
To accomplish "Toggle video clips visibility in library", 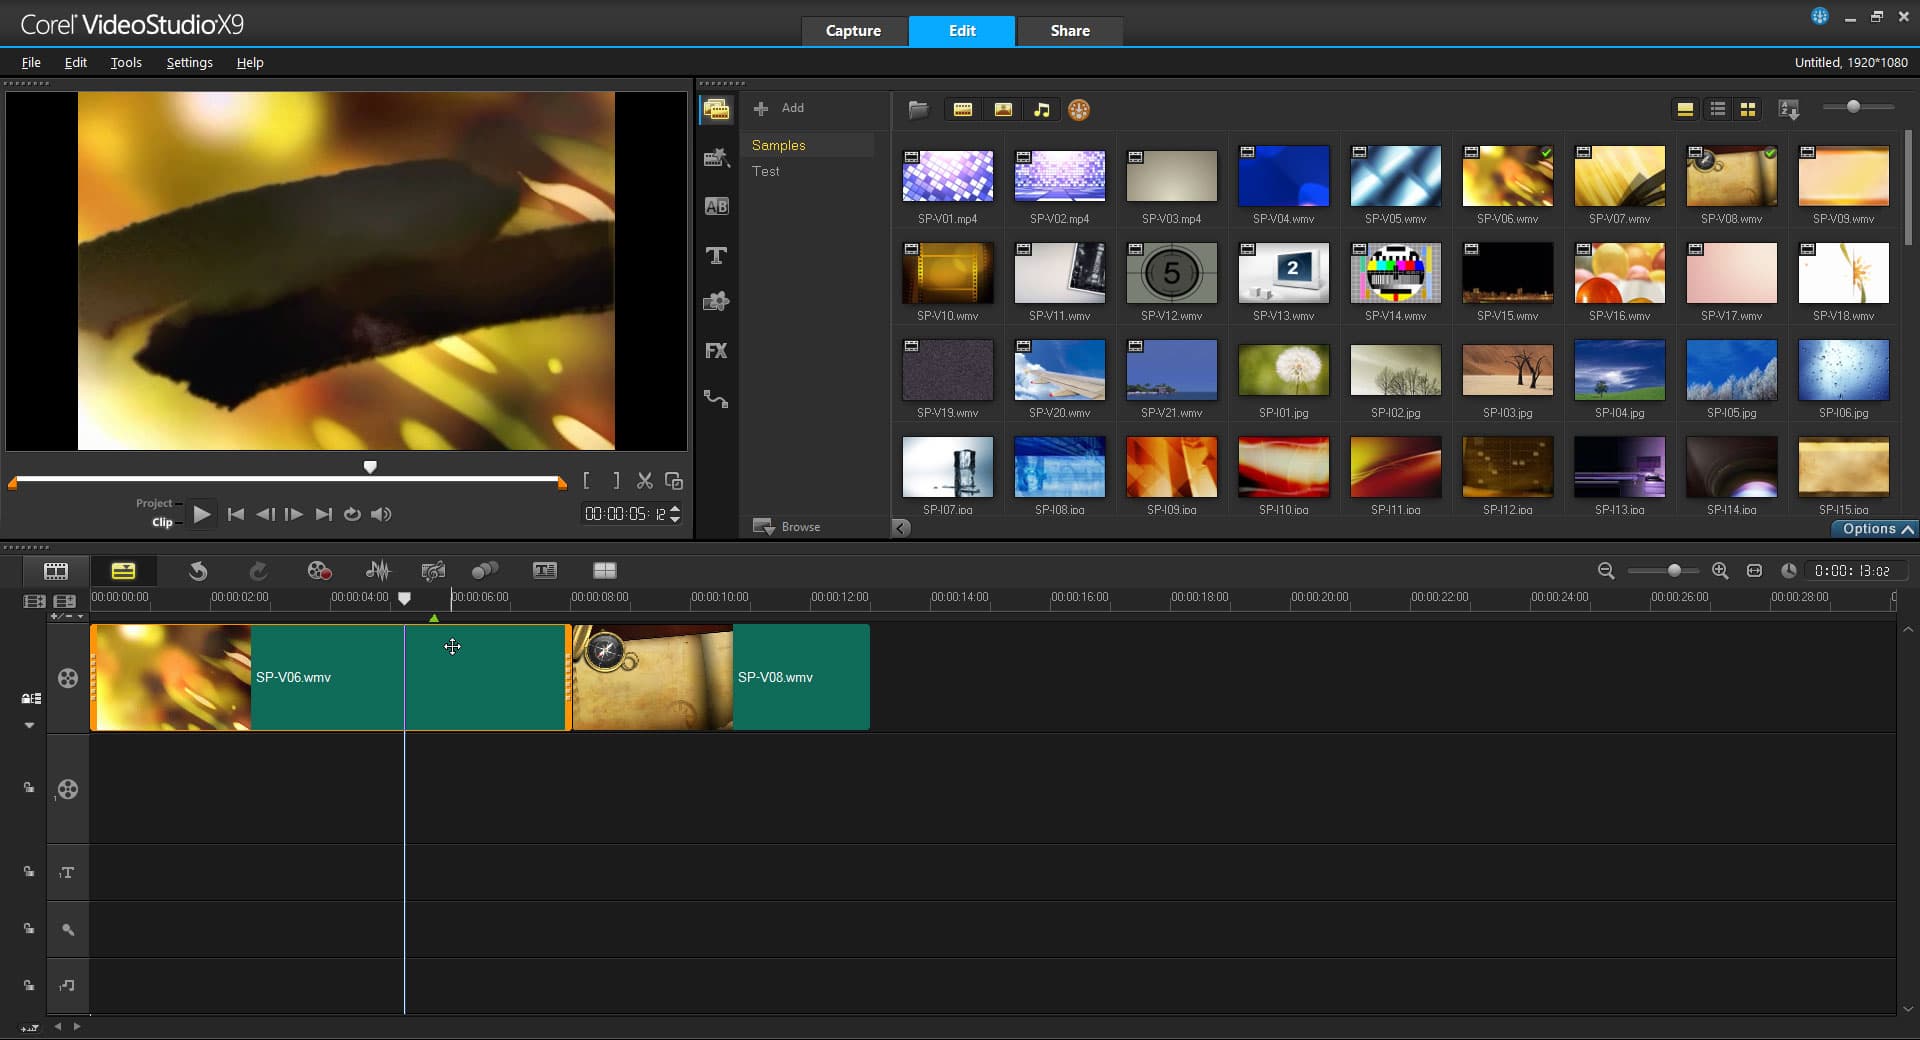I will (x=963, y=110).
